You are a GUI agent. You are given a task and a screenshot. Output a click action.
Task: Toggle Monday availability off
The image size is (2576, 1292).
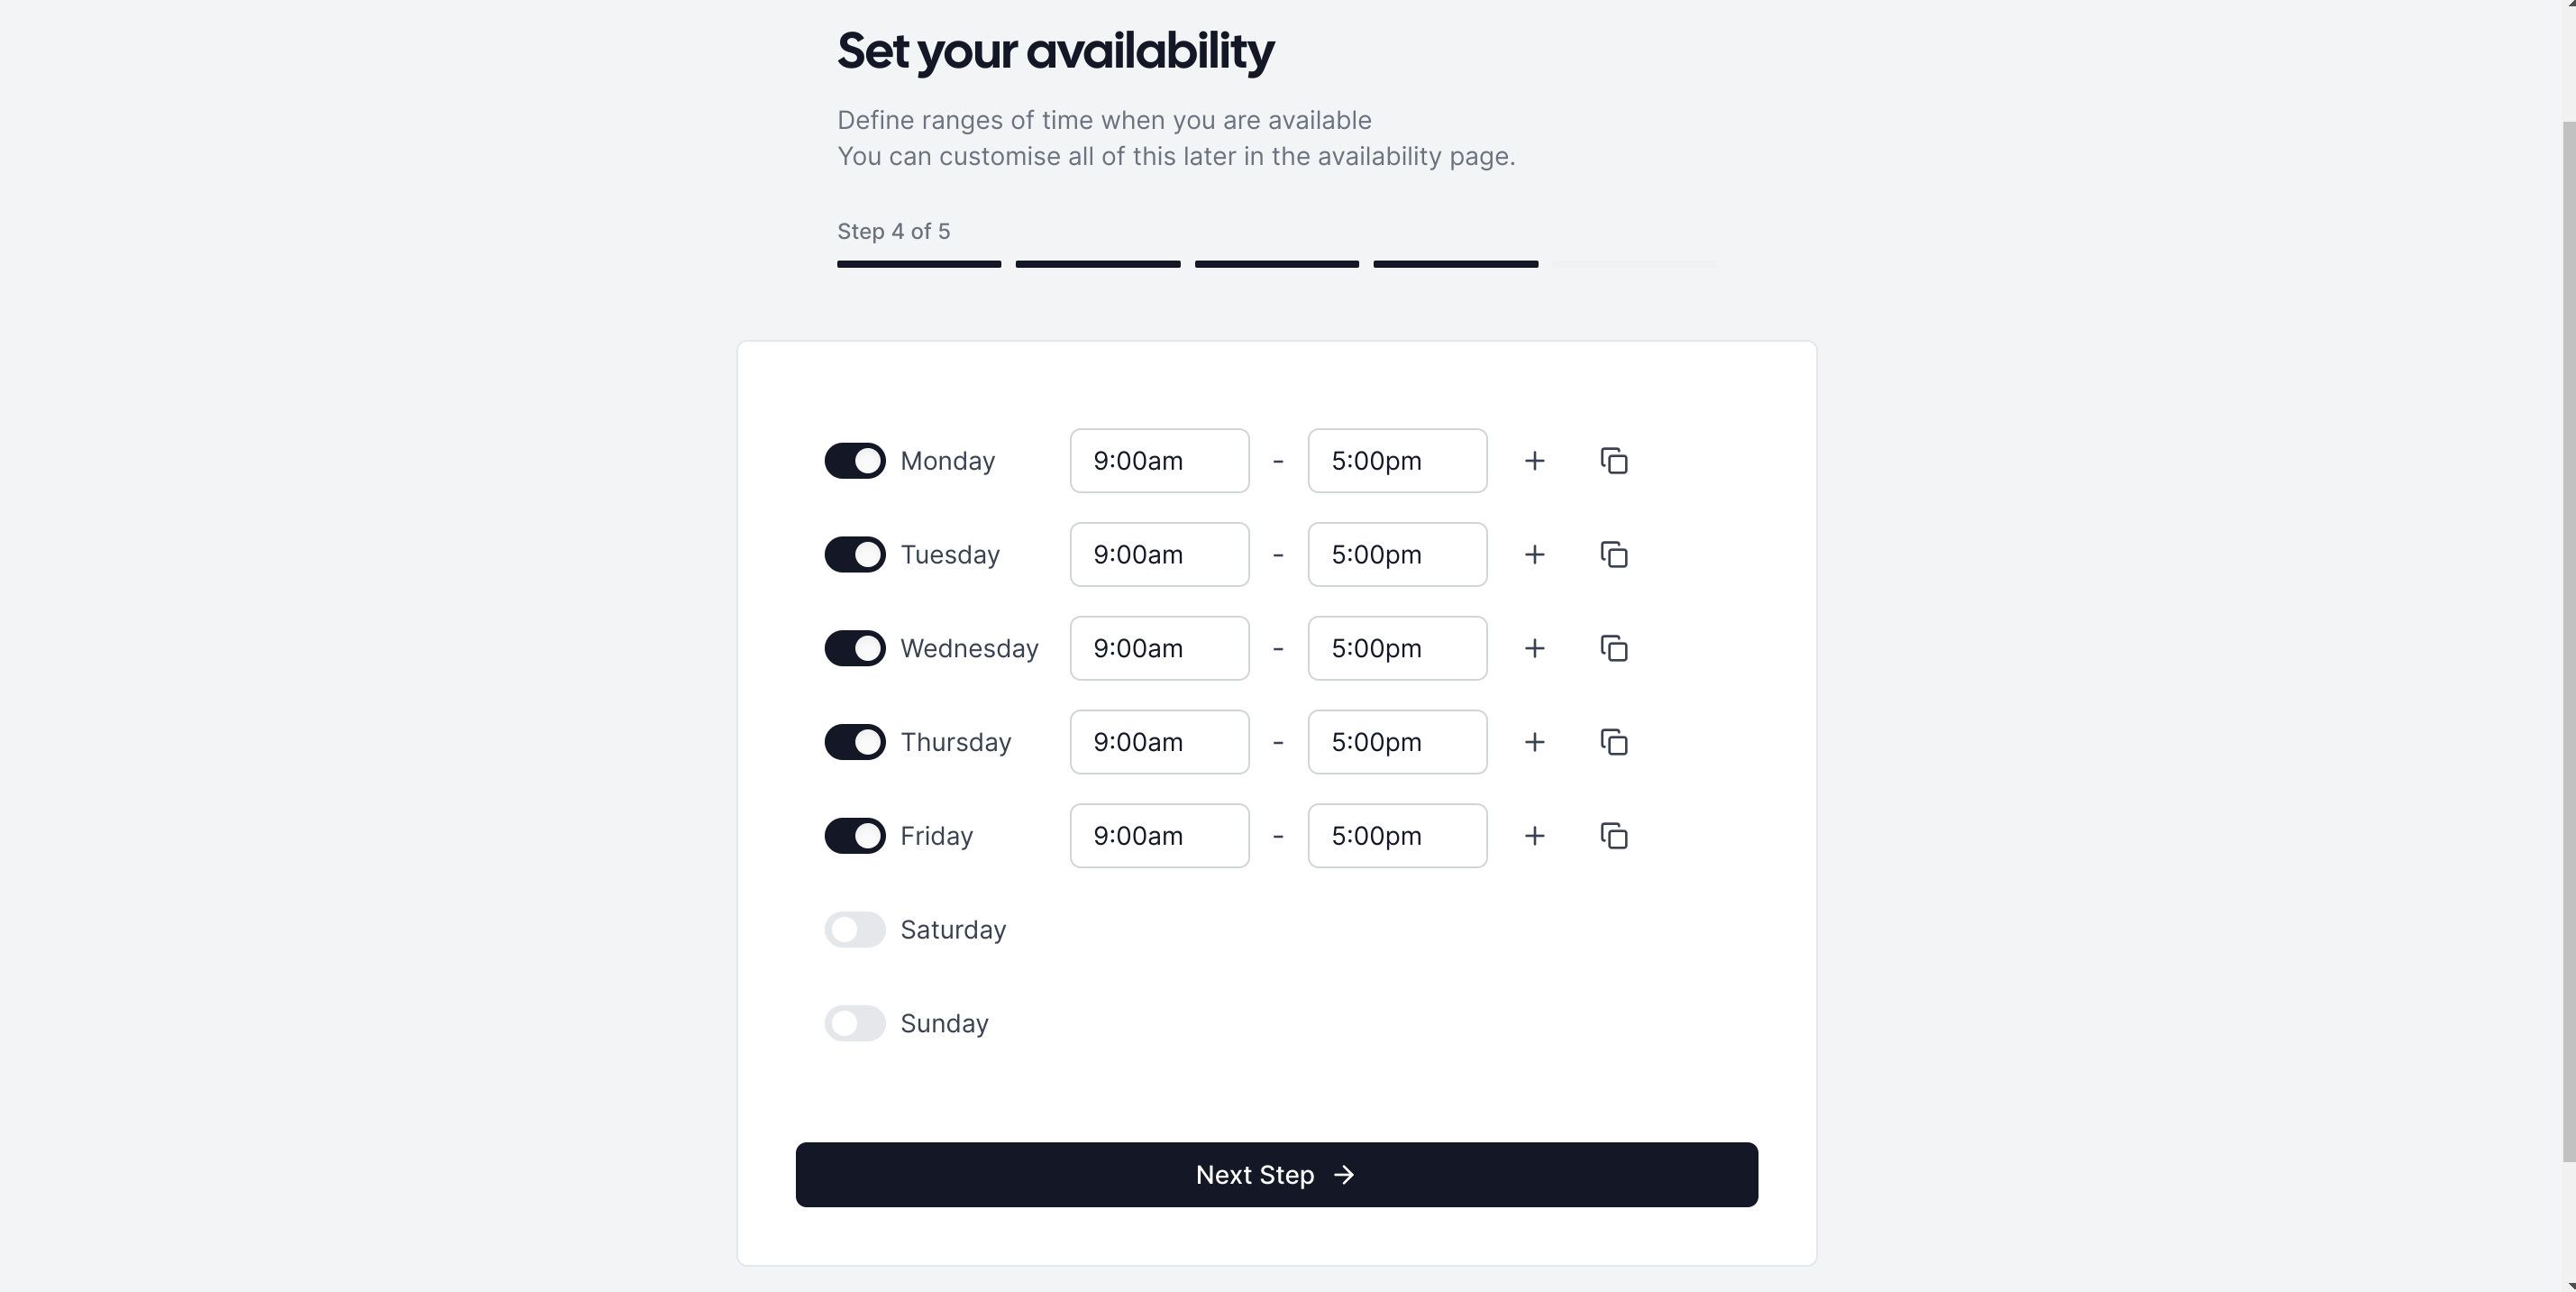[854, 460]
